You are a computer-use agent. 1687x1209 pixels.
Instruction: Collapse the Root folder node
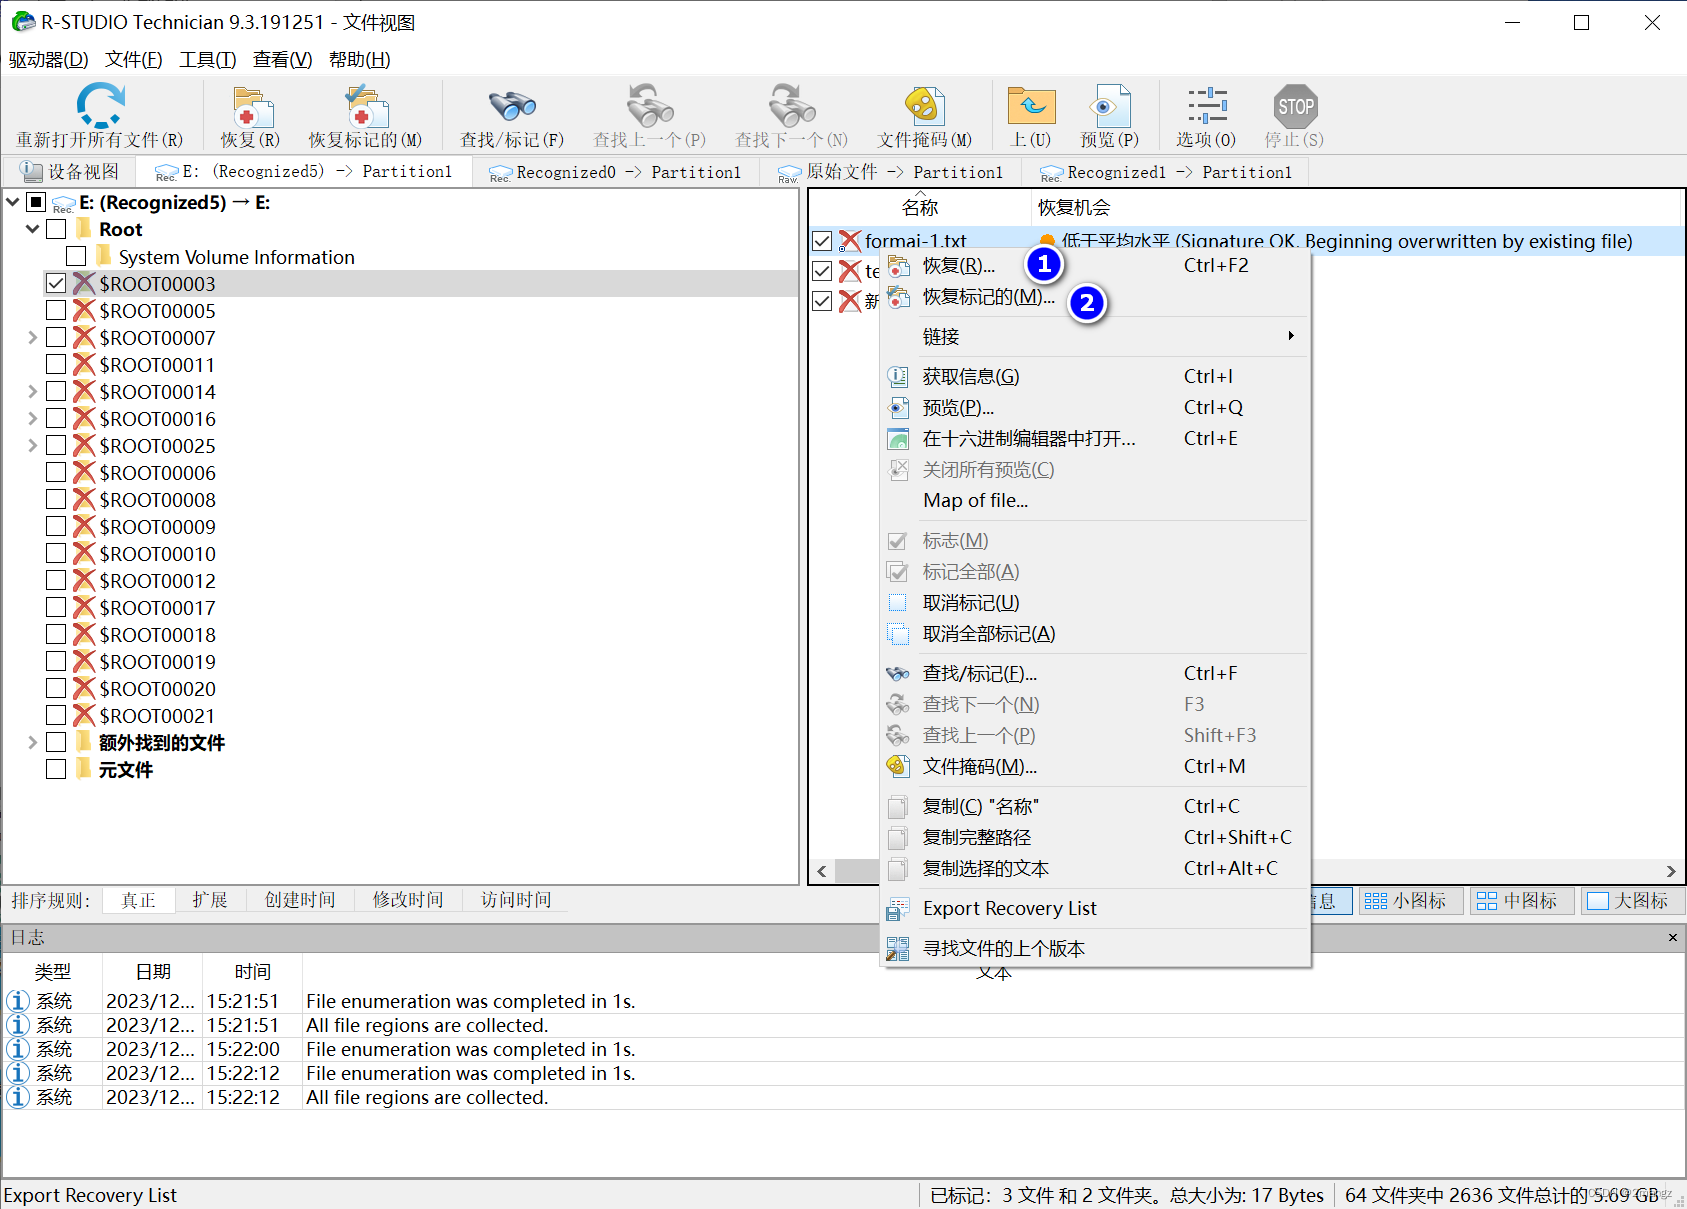tap(33, 230)
